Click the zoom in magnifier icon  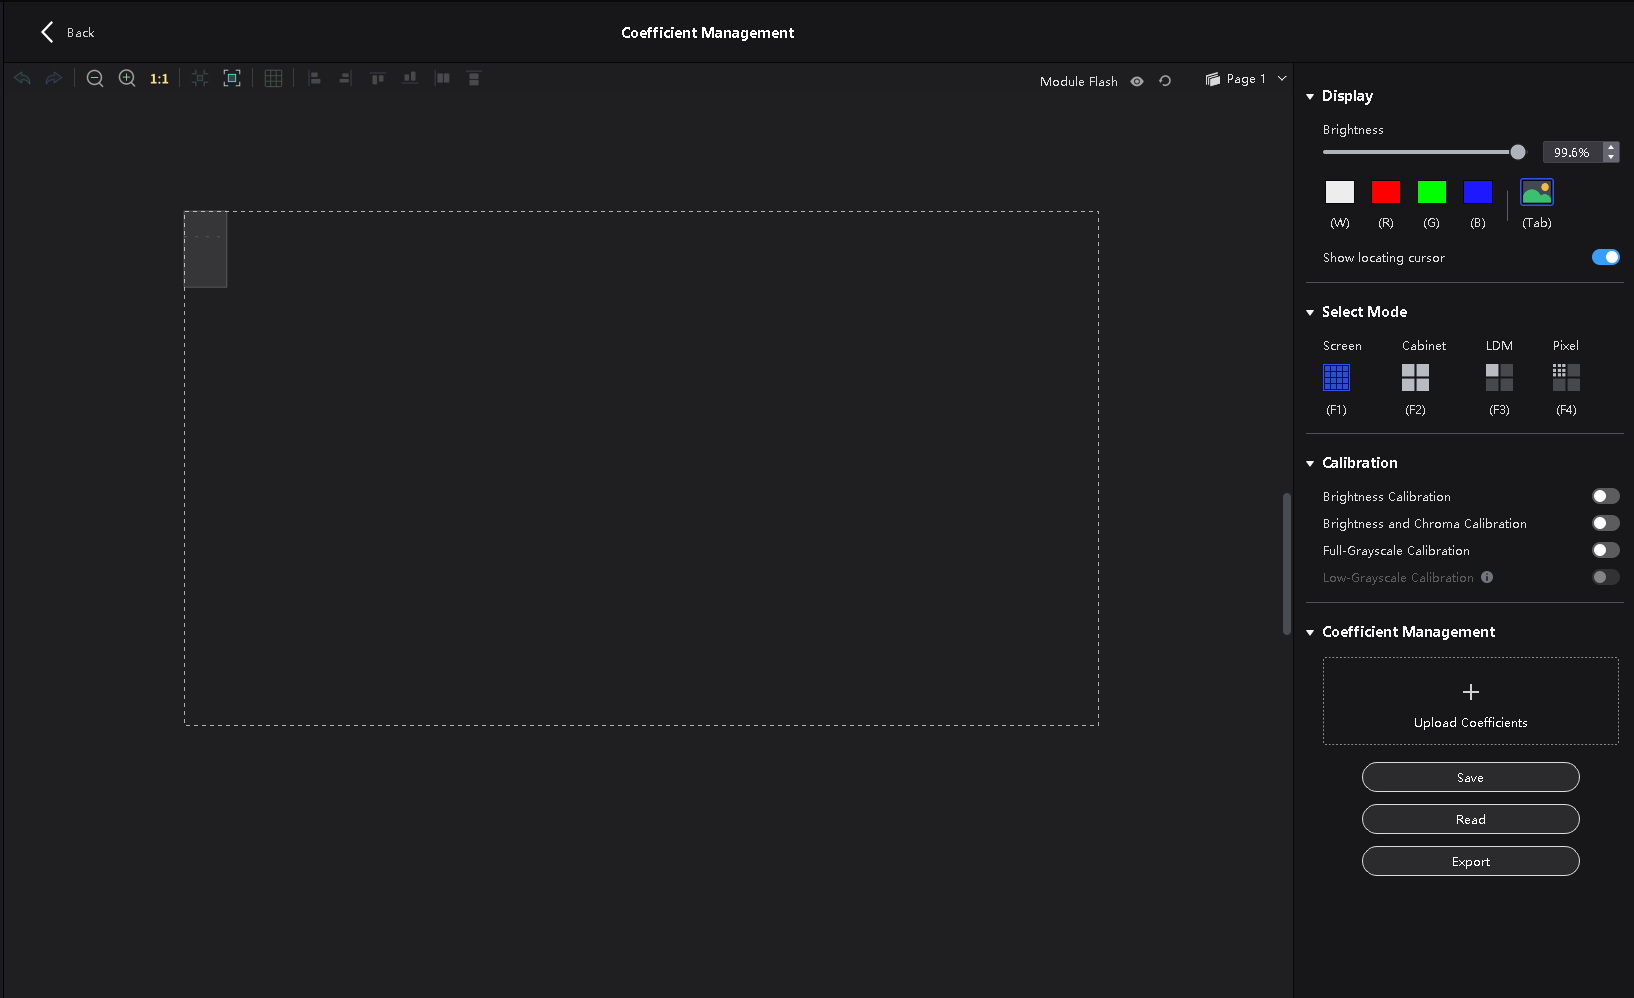click(x=127, y=78)
